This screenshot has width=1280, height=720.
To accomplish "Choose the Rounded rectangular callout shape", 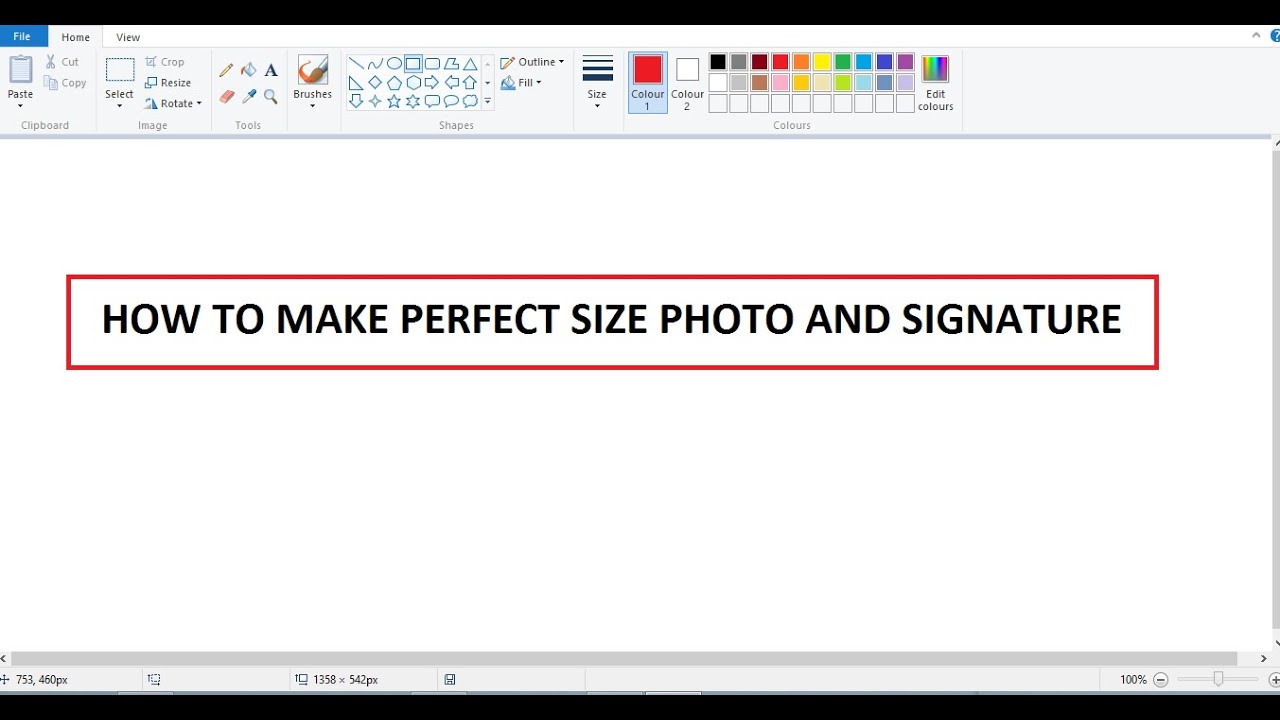I will click(432, 101).
